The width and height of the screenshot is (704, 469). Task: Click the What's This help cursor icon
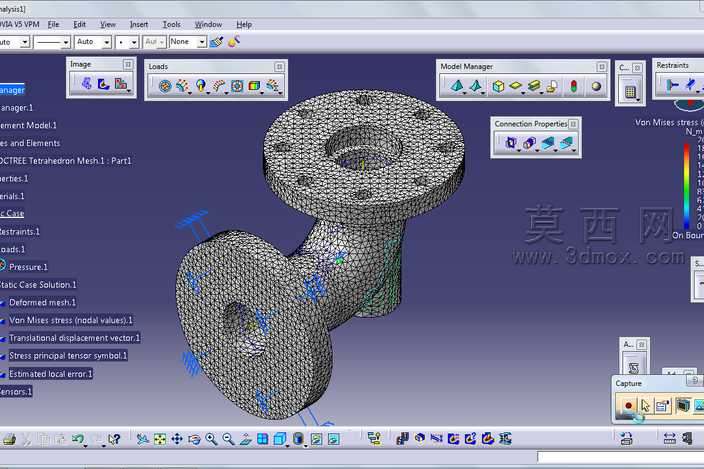click(114, 439)
